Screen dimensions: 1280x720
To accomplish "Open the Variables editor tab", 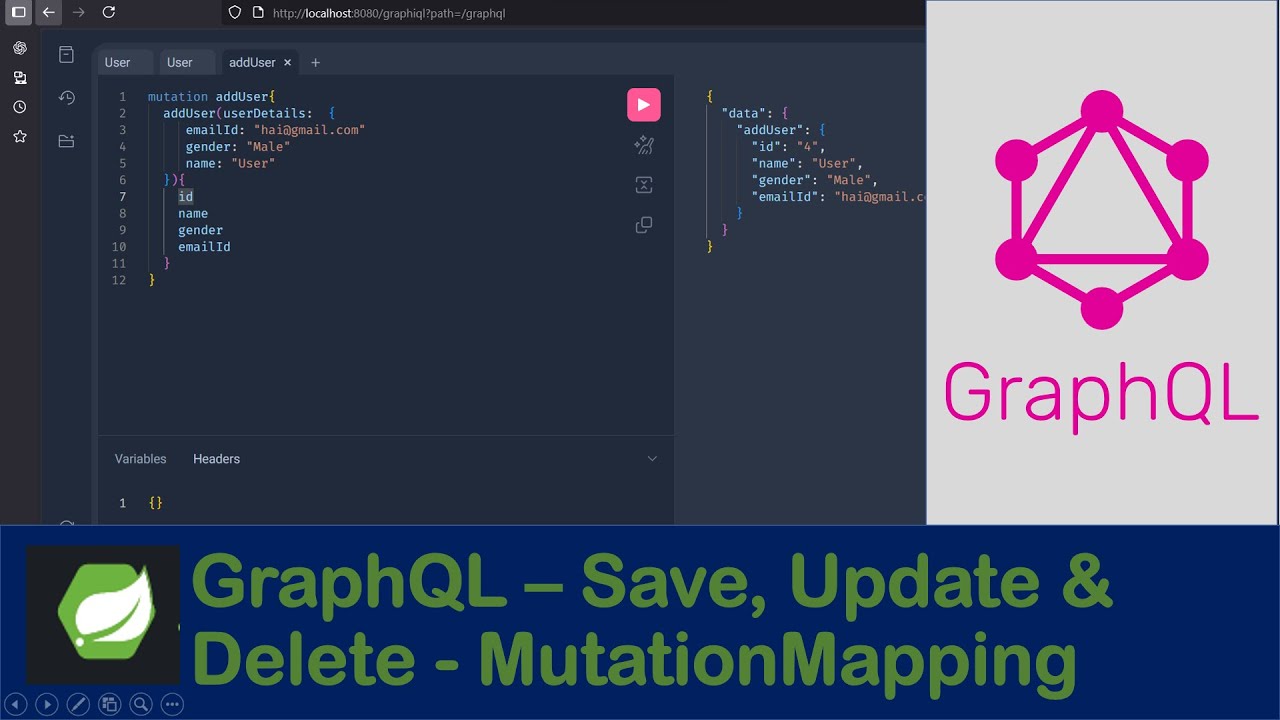I will (141, 459).
